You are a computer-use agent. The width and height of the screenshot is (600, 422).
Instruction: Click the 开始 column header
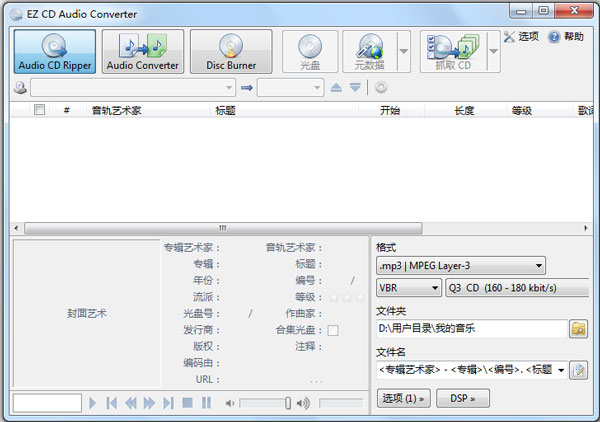391,111
